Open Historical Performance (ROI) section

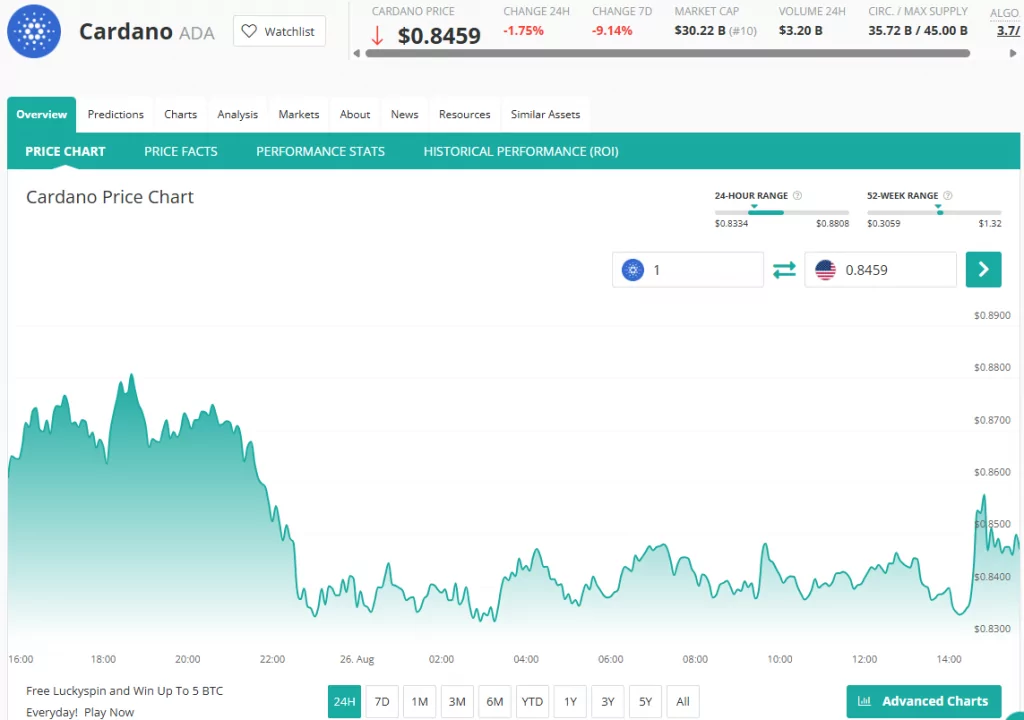(520, 151)
